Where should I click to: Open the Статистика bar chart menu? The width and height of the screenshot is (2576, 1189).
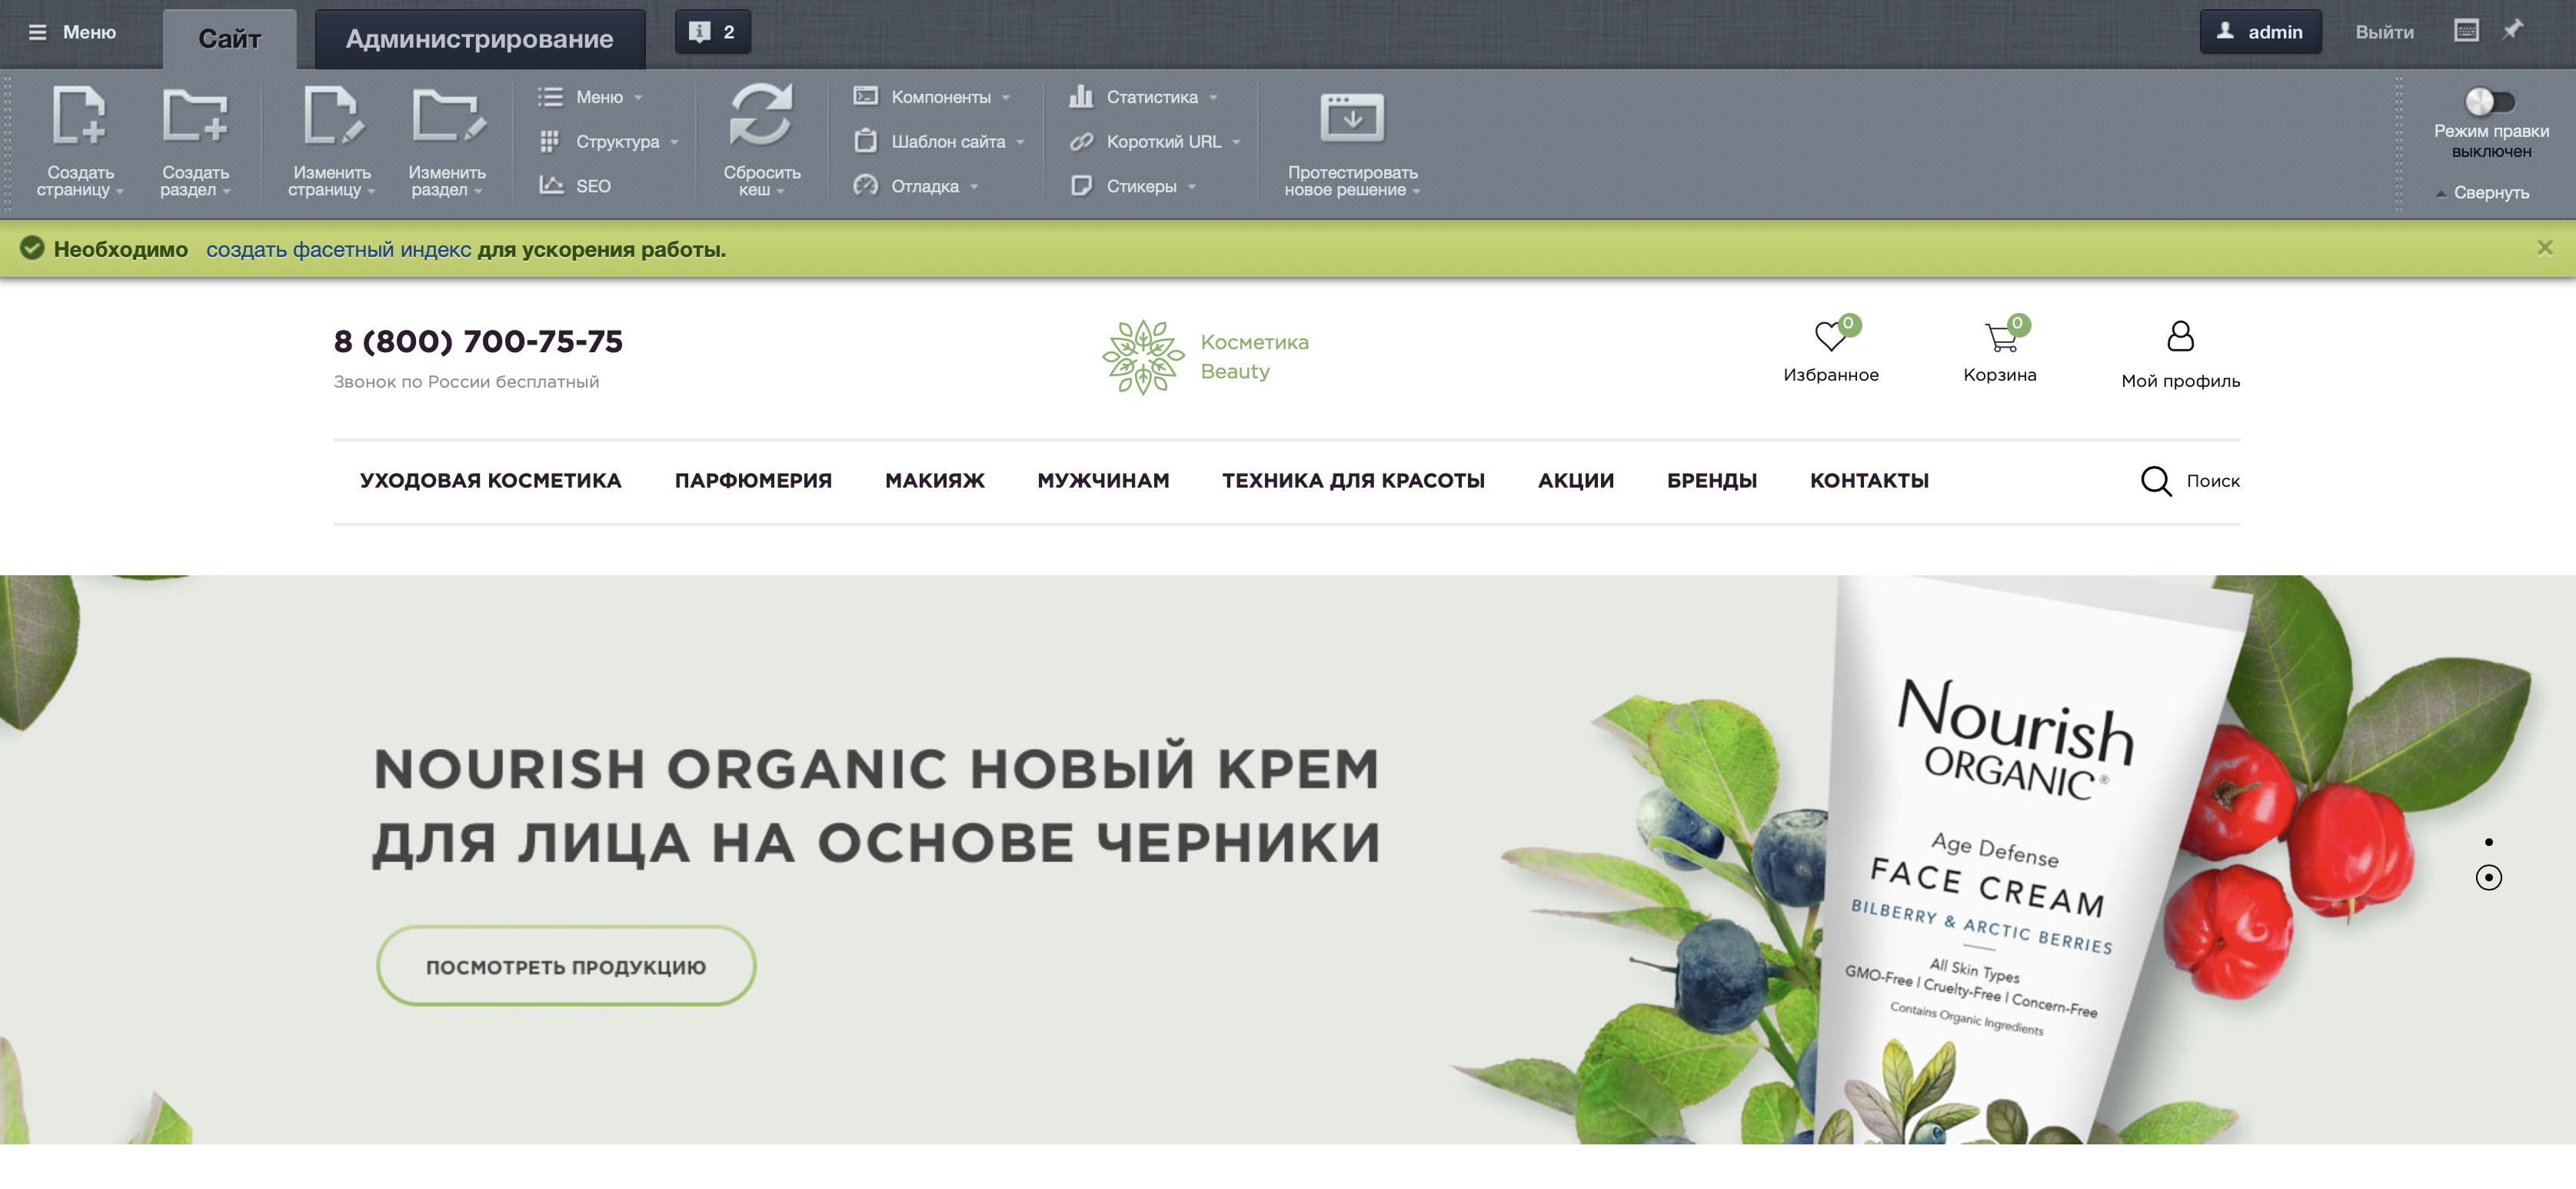[1143, 97]
